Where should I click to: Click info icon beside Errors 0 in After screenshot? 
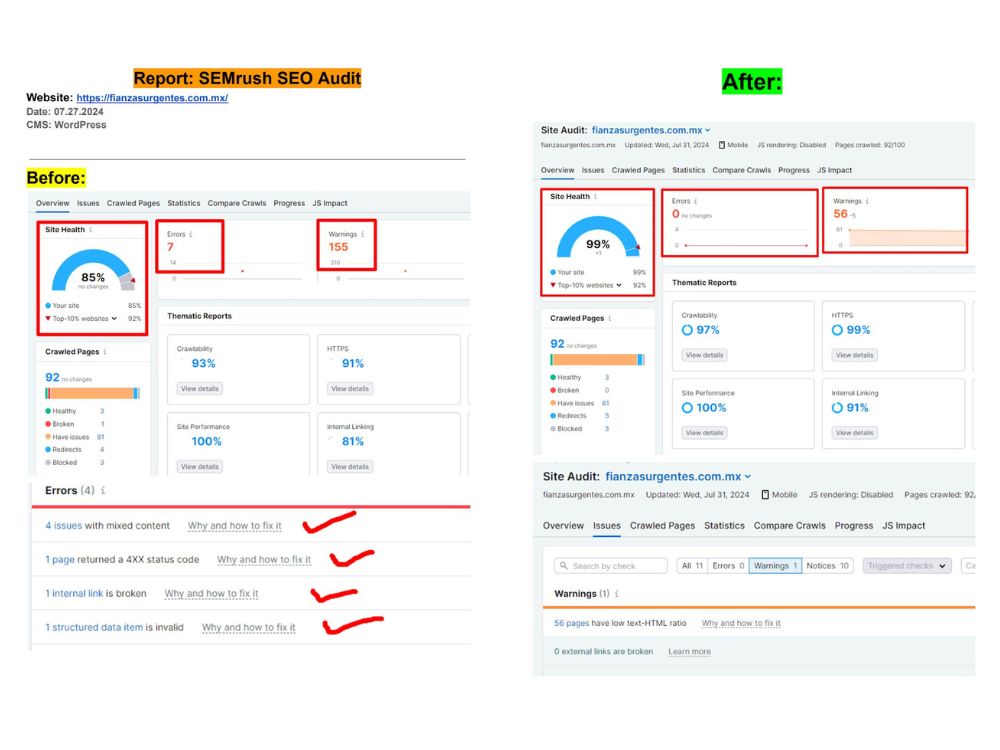[696, 201]
